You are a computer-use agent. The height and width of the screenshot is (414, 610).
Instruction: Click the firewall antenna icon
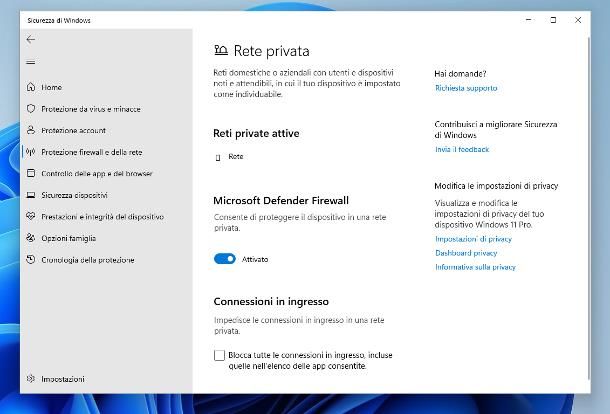31,152
